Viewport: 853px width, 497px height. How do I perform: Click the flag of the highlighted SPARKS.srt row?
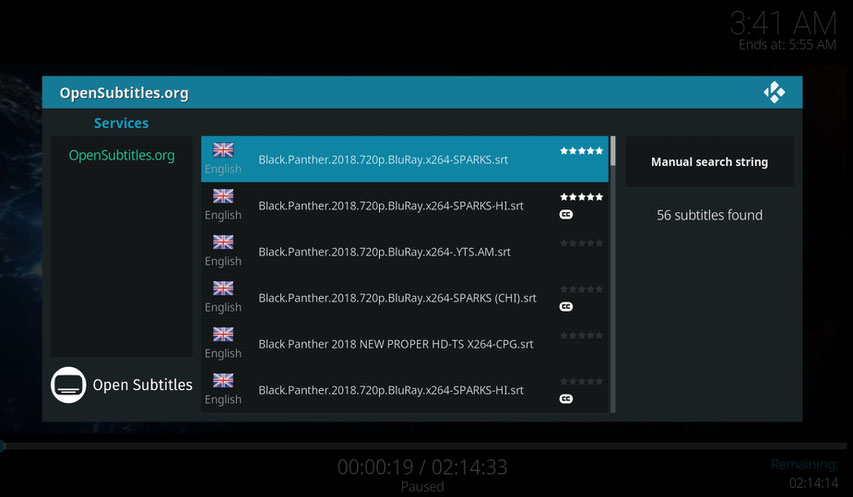pyautogui.click(x=223, y=150)
